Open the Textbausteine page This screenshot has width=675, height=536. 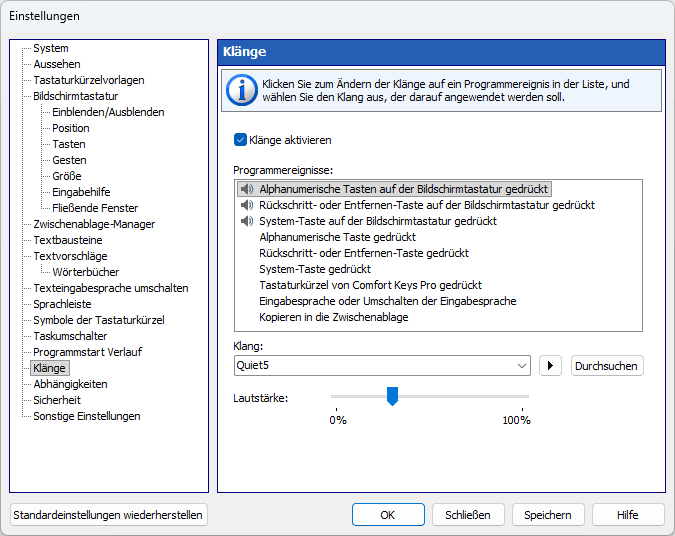(68, 240)
